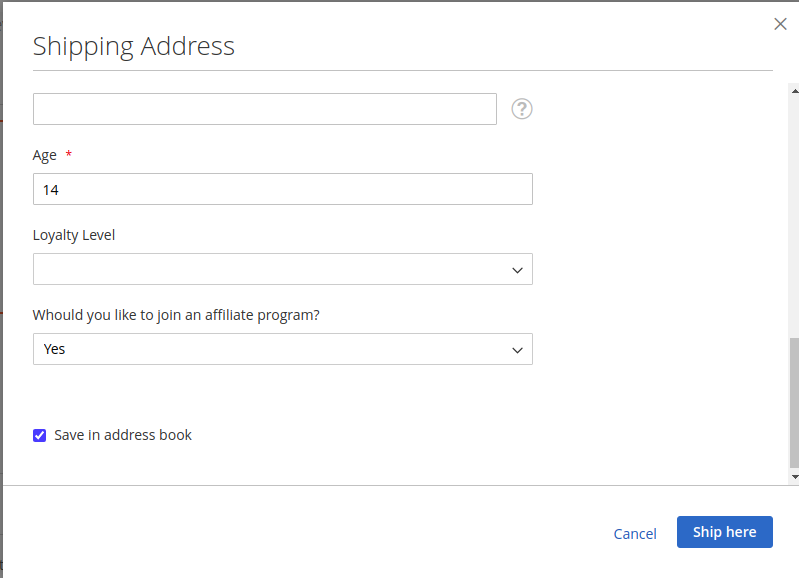Grab the vertical scrollbar thumb
This screenshot has width=799, height=578.
tap(794, 402)
